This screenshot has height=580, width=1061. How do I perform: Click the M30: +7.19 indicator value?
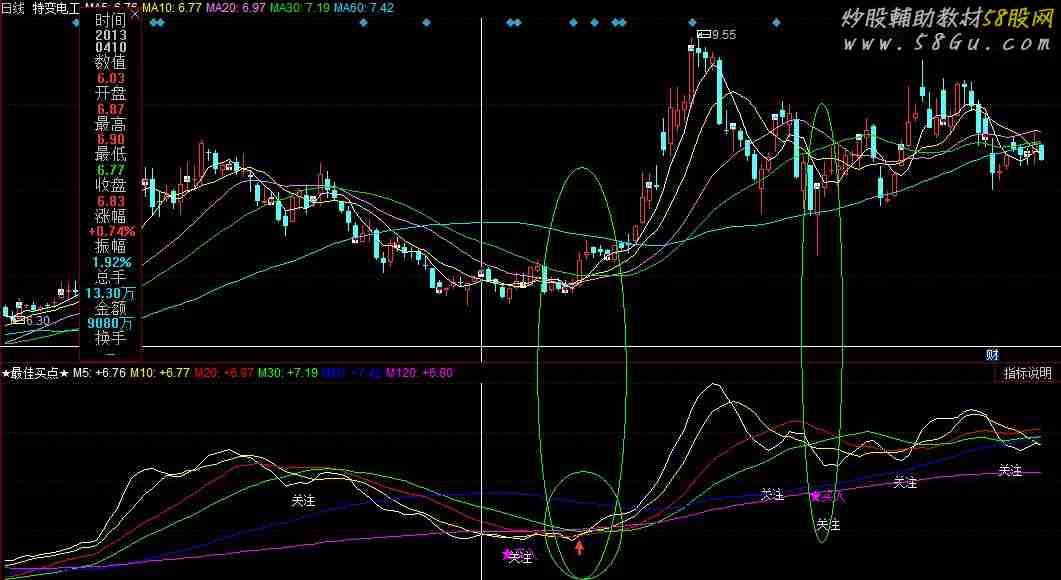[288, 372]
